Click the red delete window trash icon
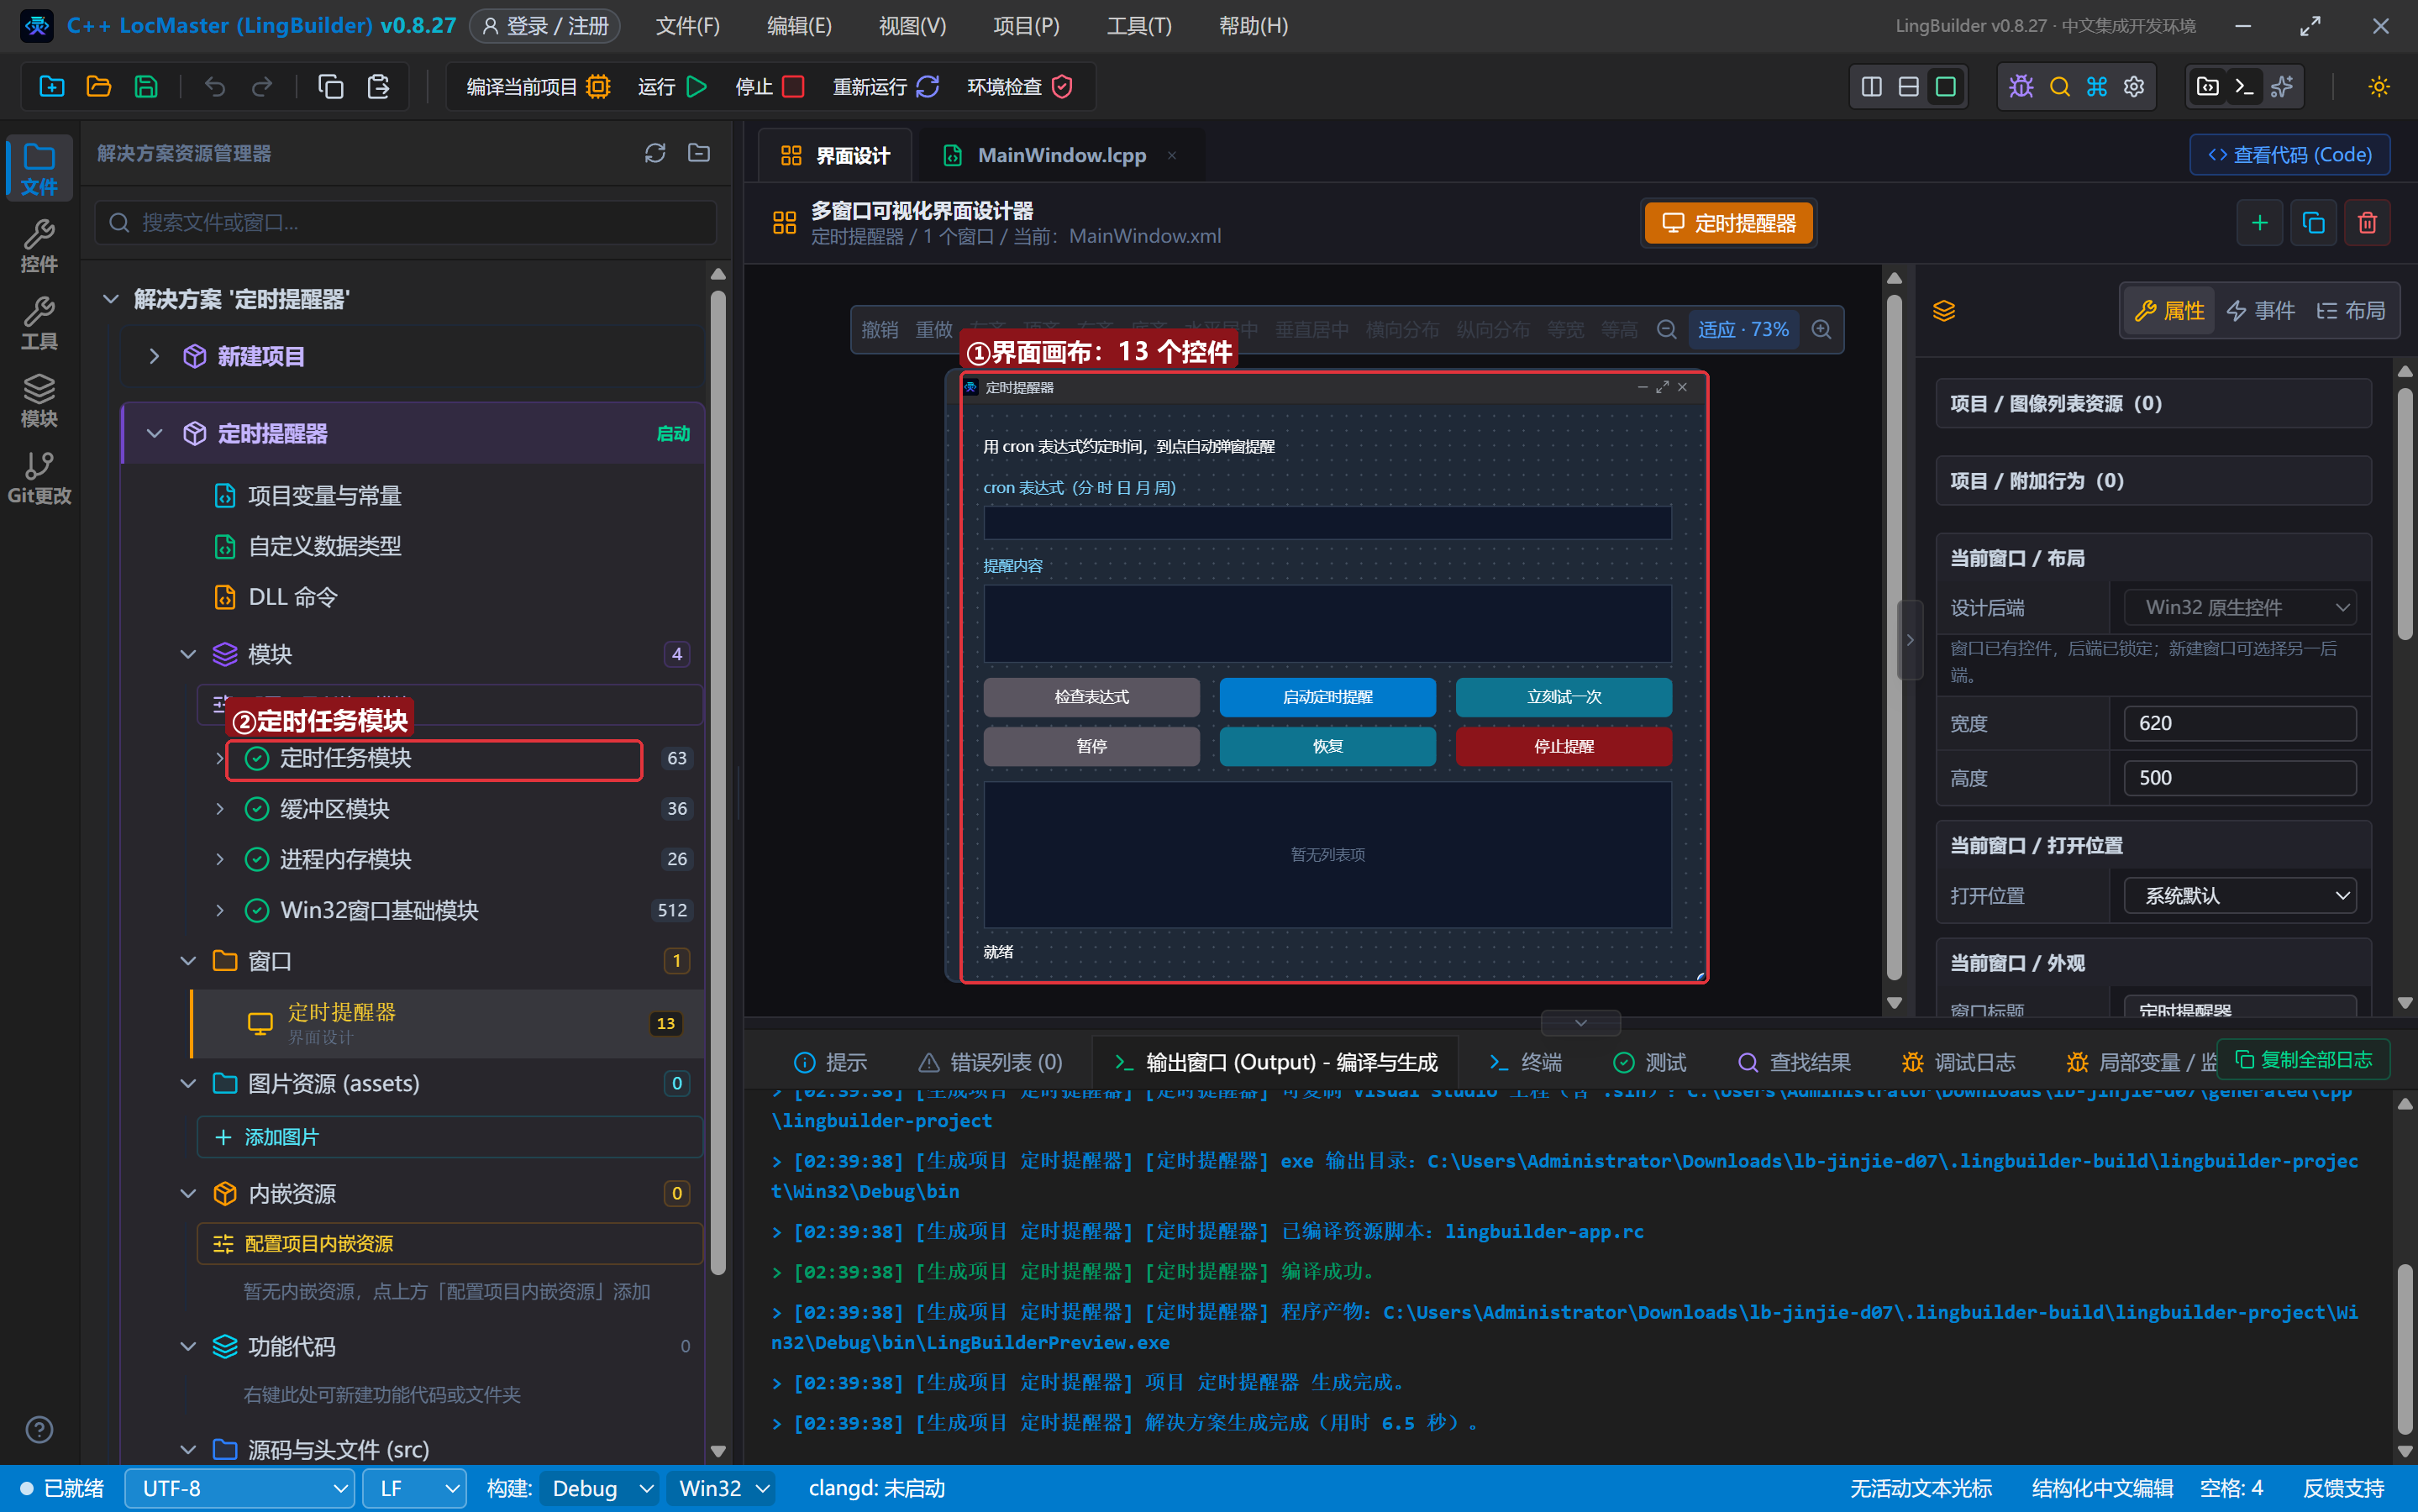This screenshot has width=2418, height=1512. click(x=2366, y=223)
